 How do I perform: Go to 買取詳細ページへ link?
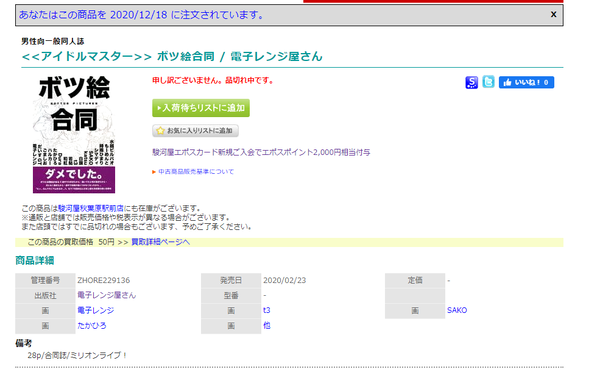coord(160,242)
